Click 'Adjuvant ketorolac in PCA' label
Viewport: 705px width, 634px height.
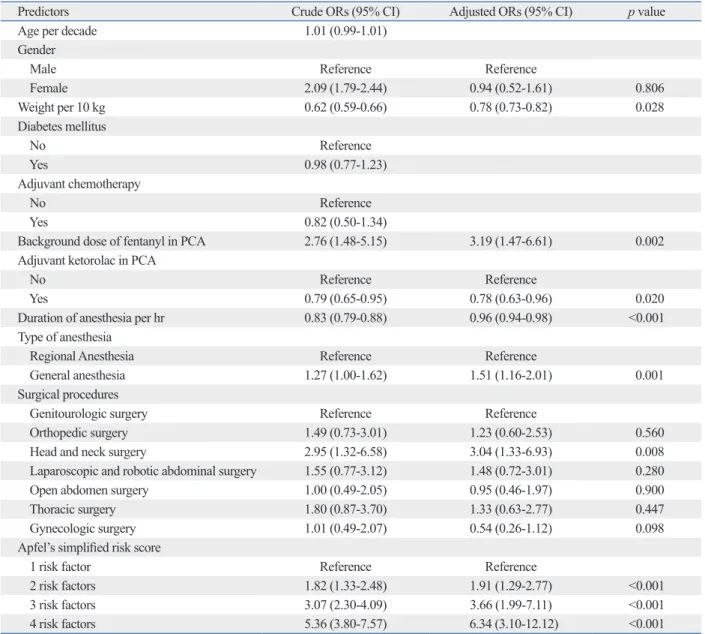(87, 260)
